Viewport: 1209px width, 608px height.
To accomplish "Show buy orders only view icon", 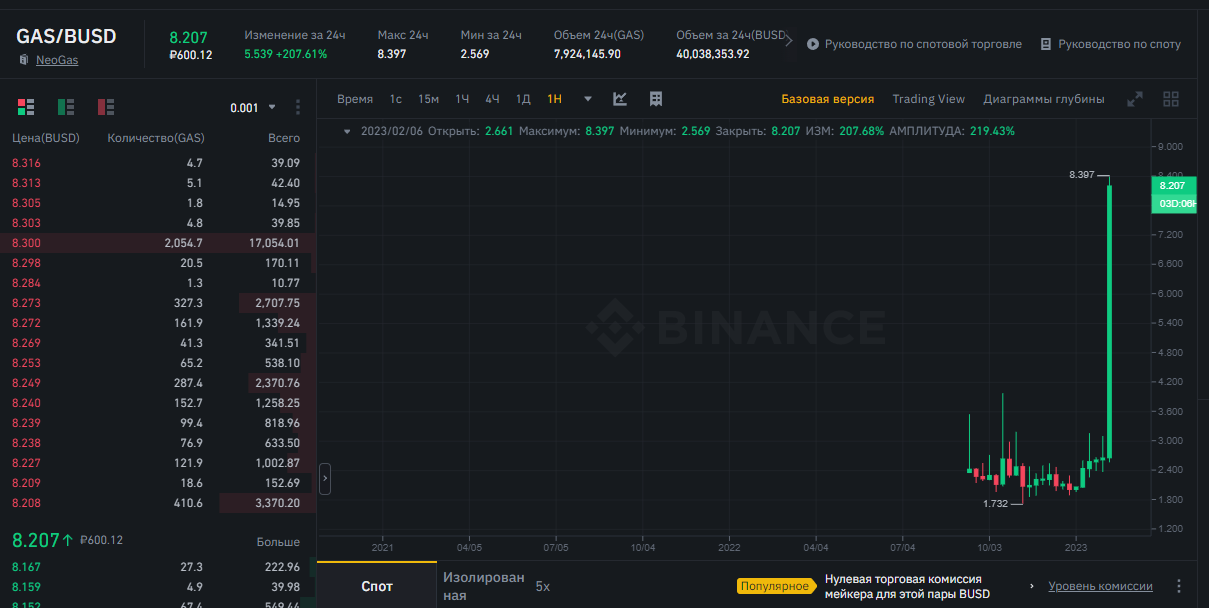I will point(66,107).
